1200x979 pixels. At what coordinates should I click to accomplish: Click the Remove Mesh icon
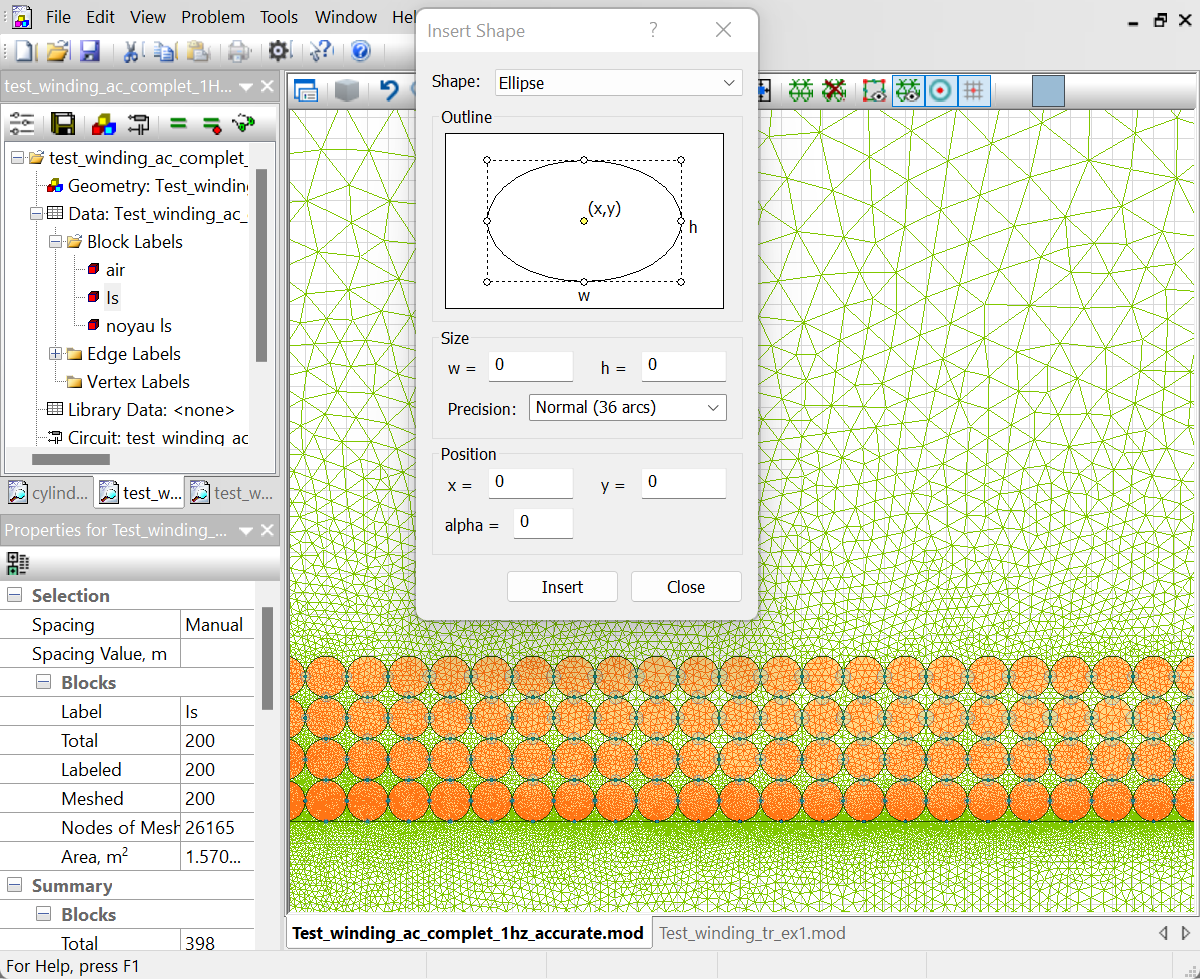coord(834,91)
